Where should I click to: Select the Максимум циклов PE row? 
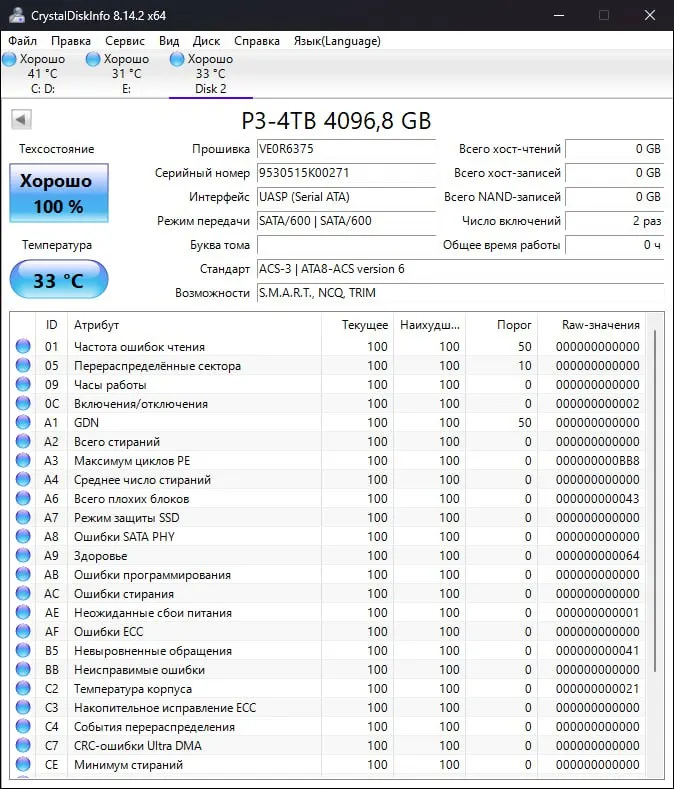click(x=327, y=460)
